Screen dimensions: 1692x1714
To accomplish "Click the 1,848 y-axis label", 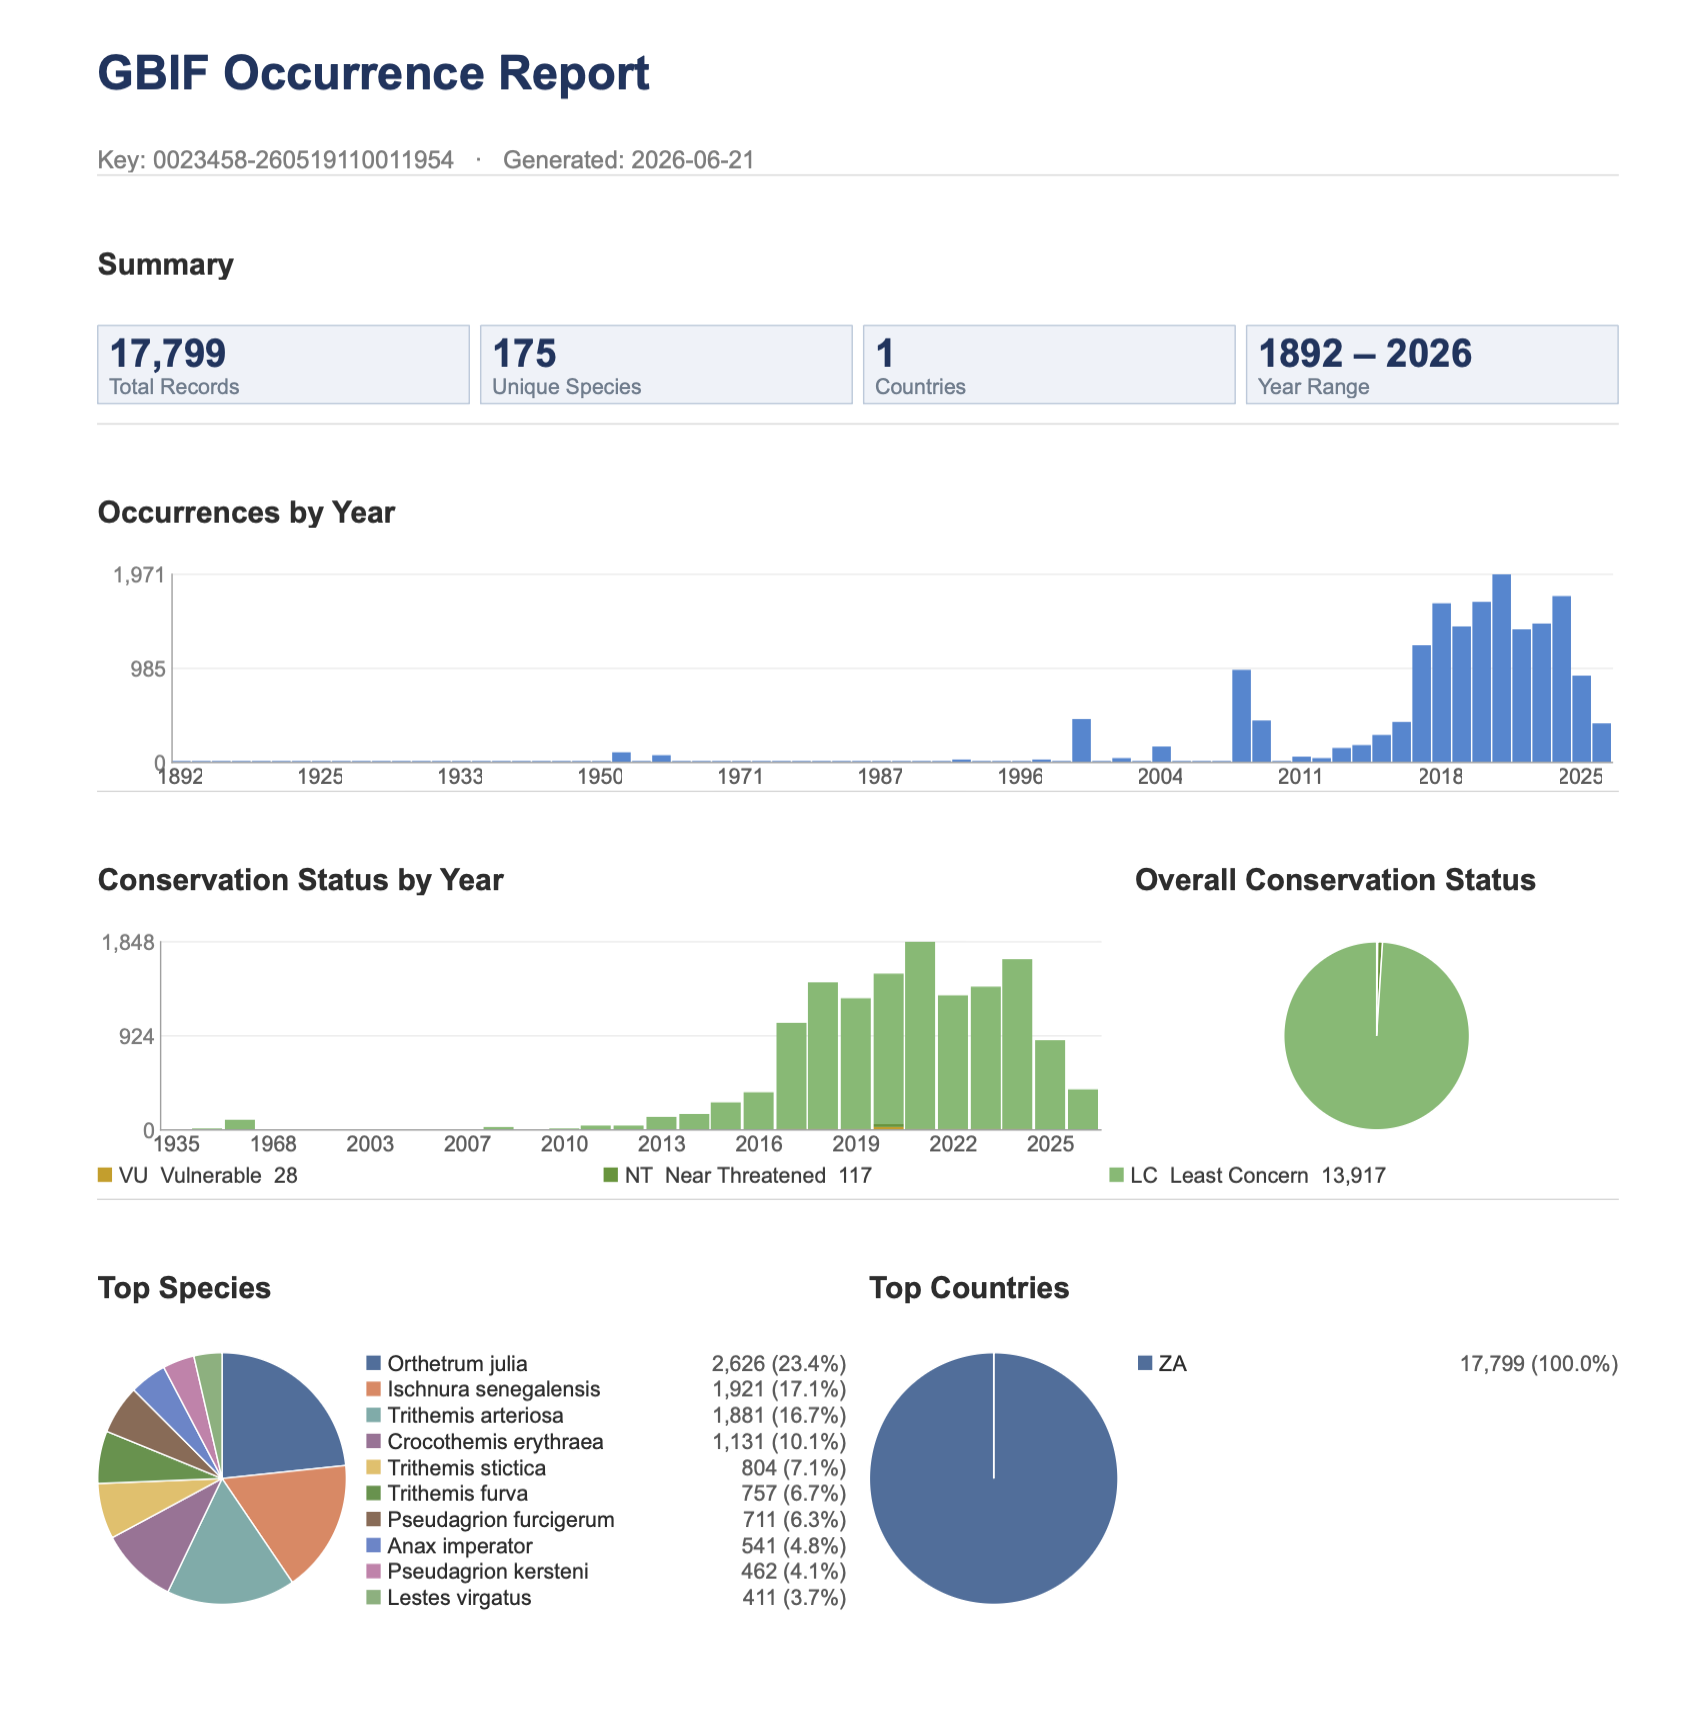I will (x=128, y=942).
